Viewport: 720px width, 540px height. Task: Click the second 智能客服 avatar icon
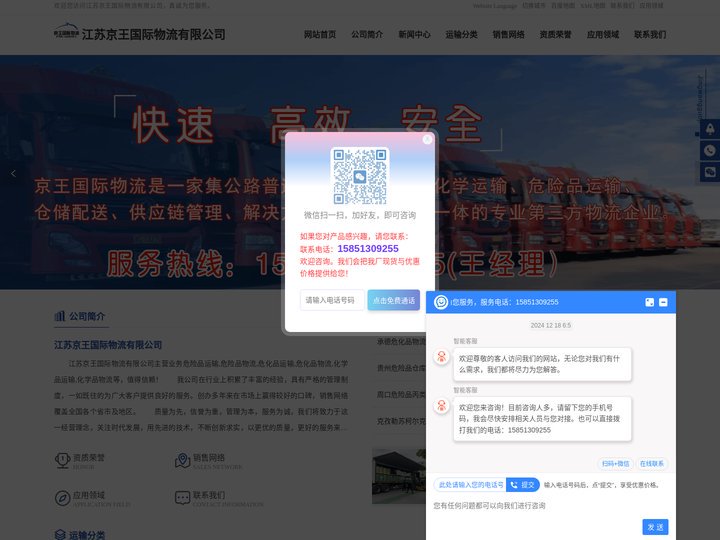[442, 405]
